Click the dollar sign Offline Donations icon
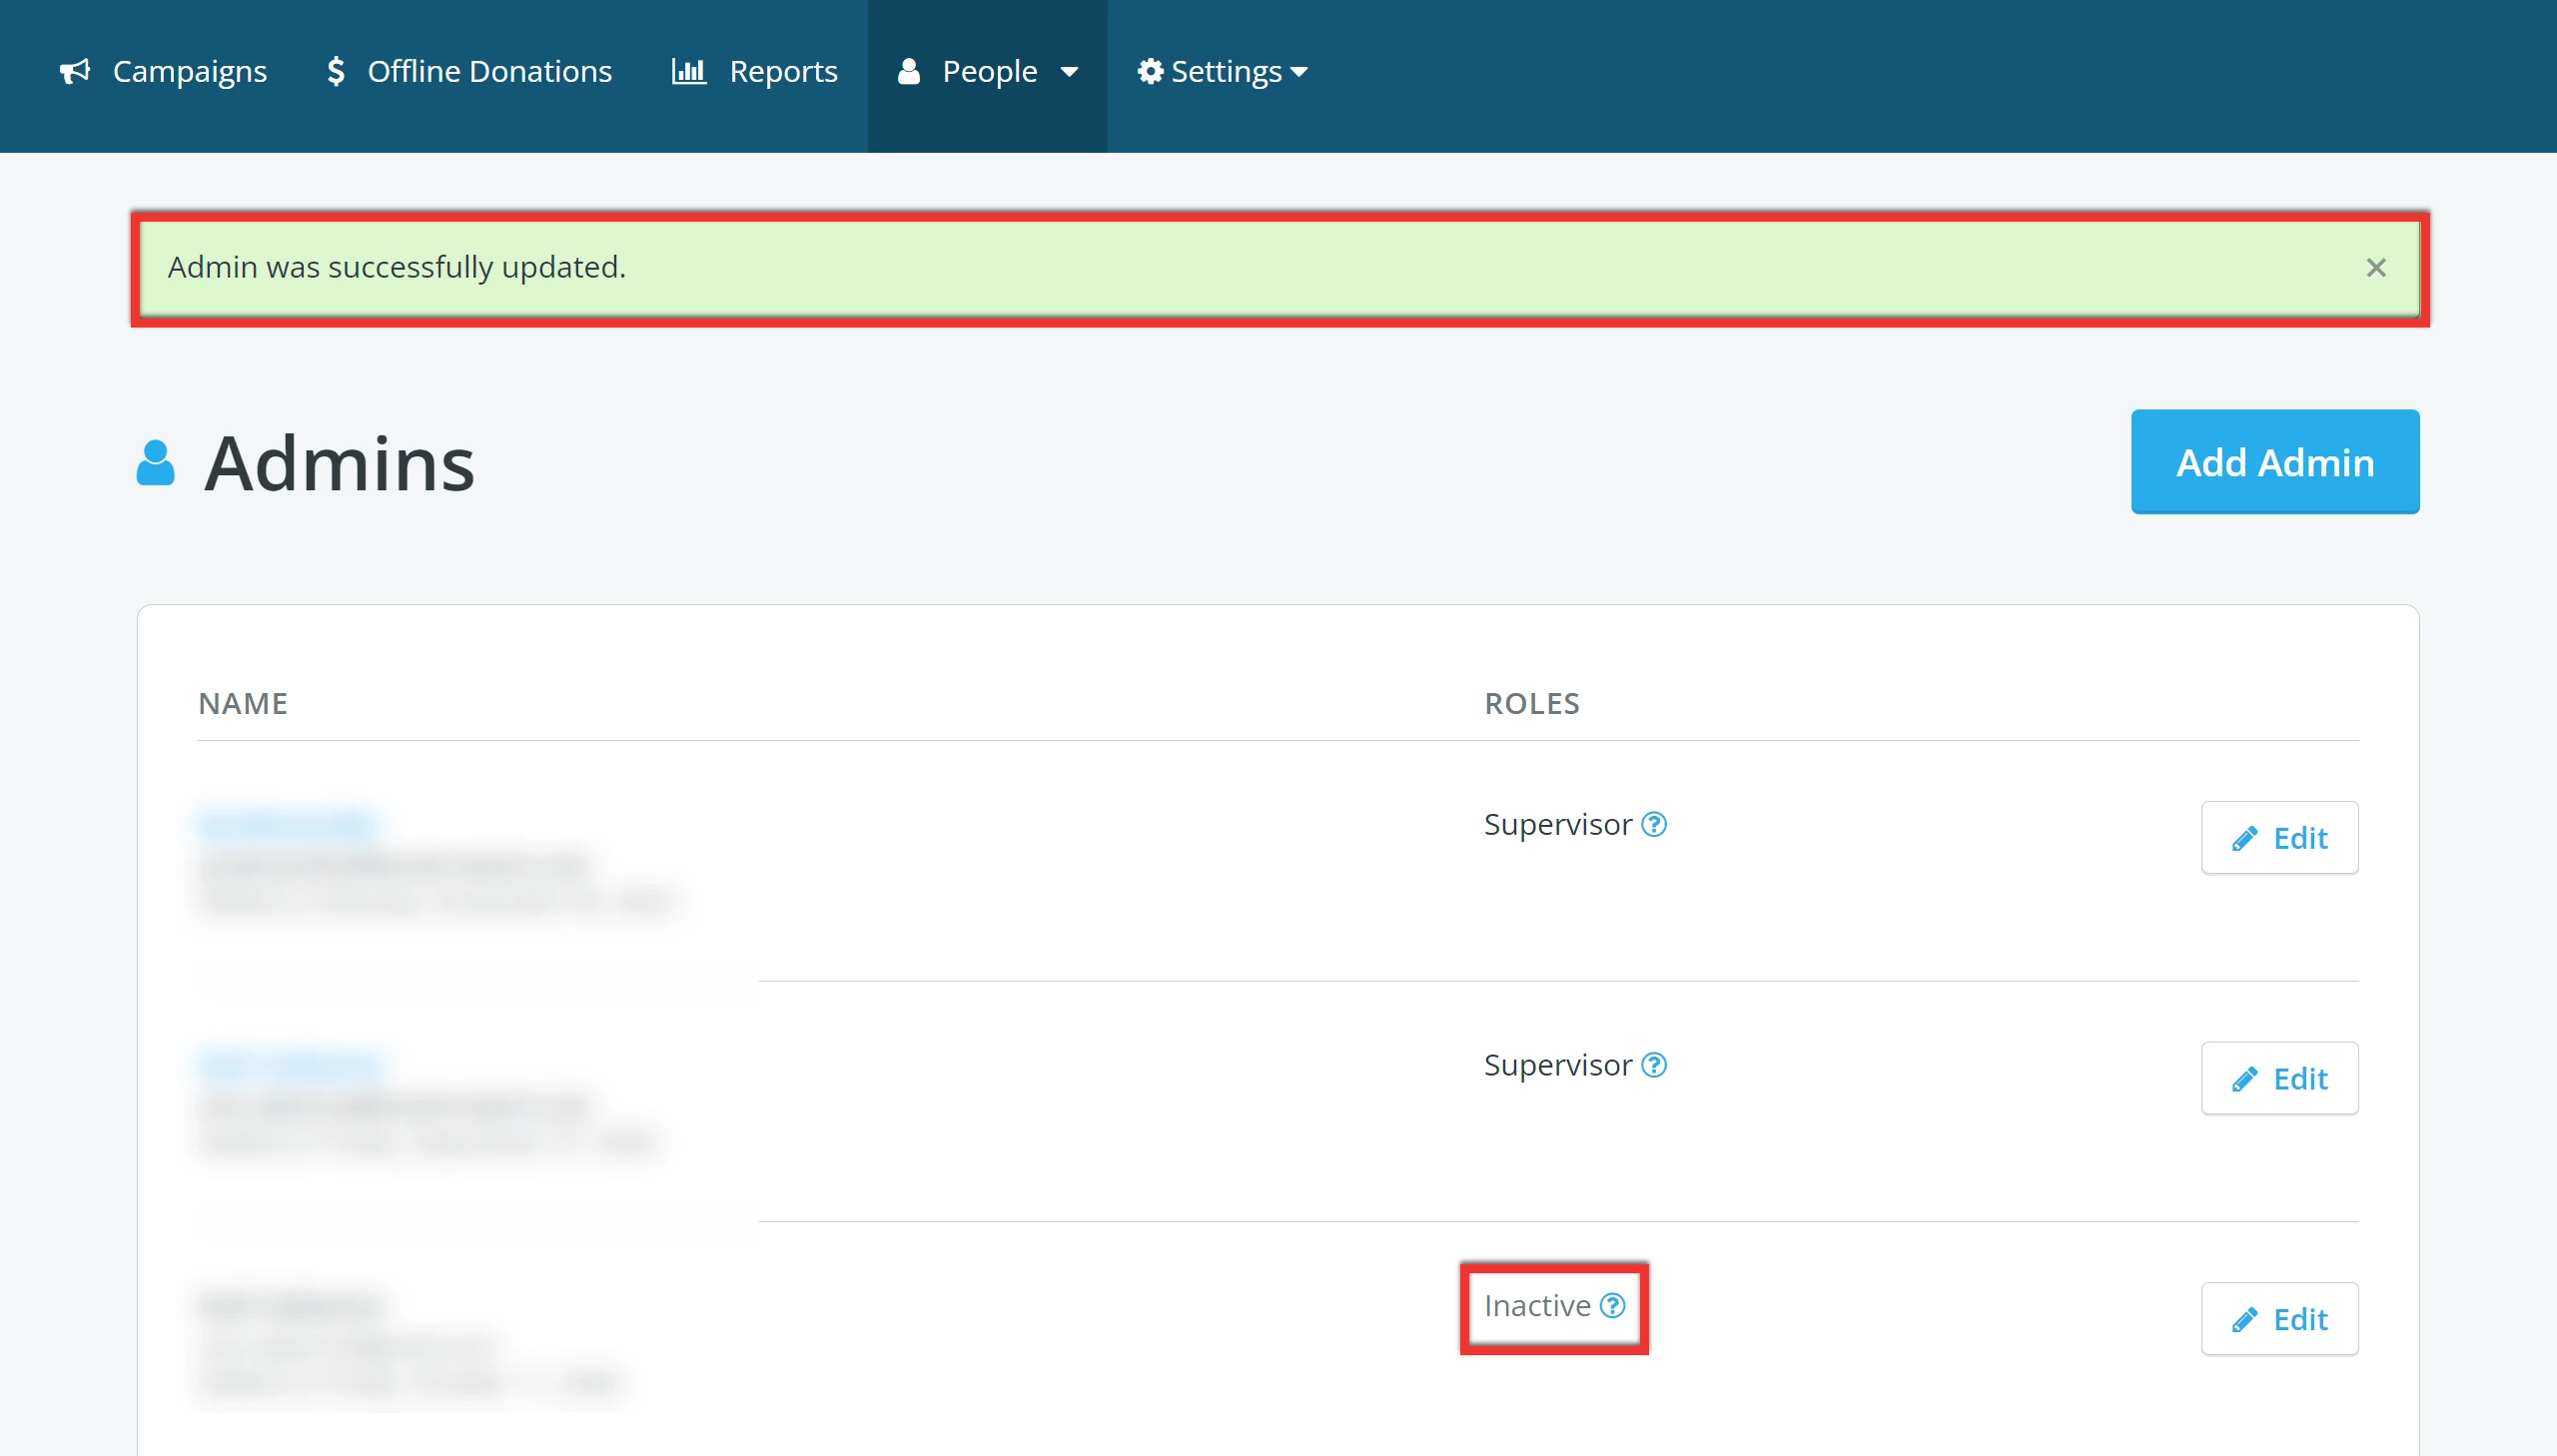2557x1456 pixels. [336, 71]
